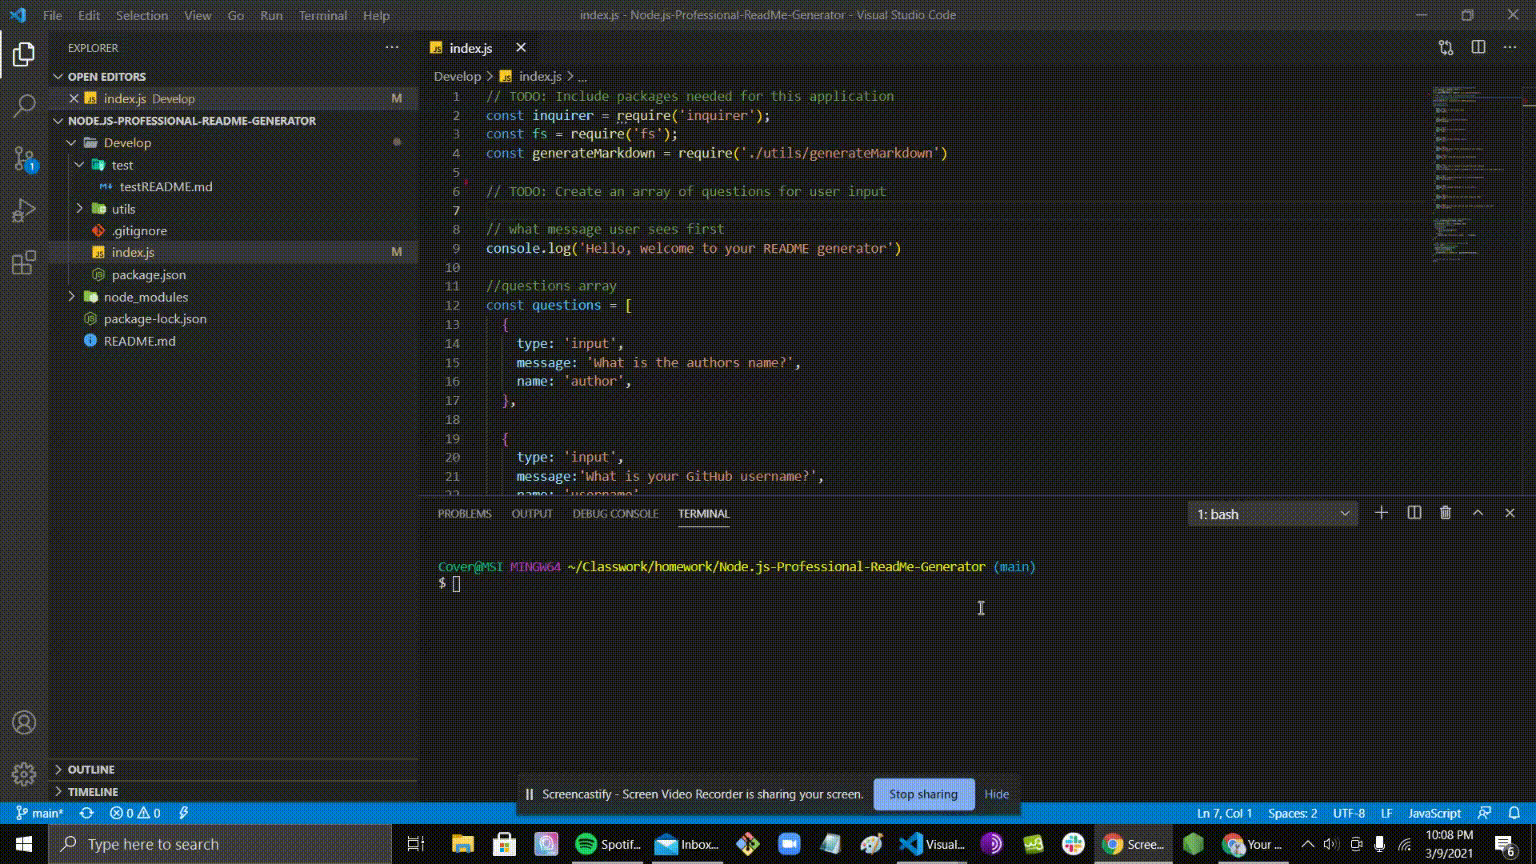Click Open Changes icon in editor toolbar
The height and width of the screenshot is (864, 1536).
[1446, 48]
